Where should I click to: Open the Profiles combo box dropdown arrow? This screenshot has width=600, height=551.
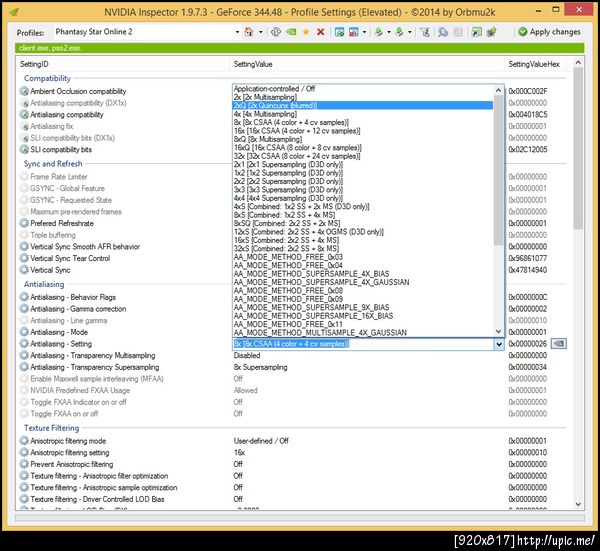click(x=237, y=32)
